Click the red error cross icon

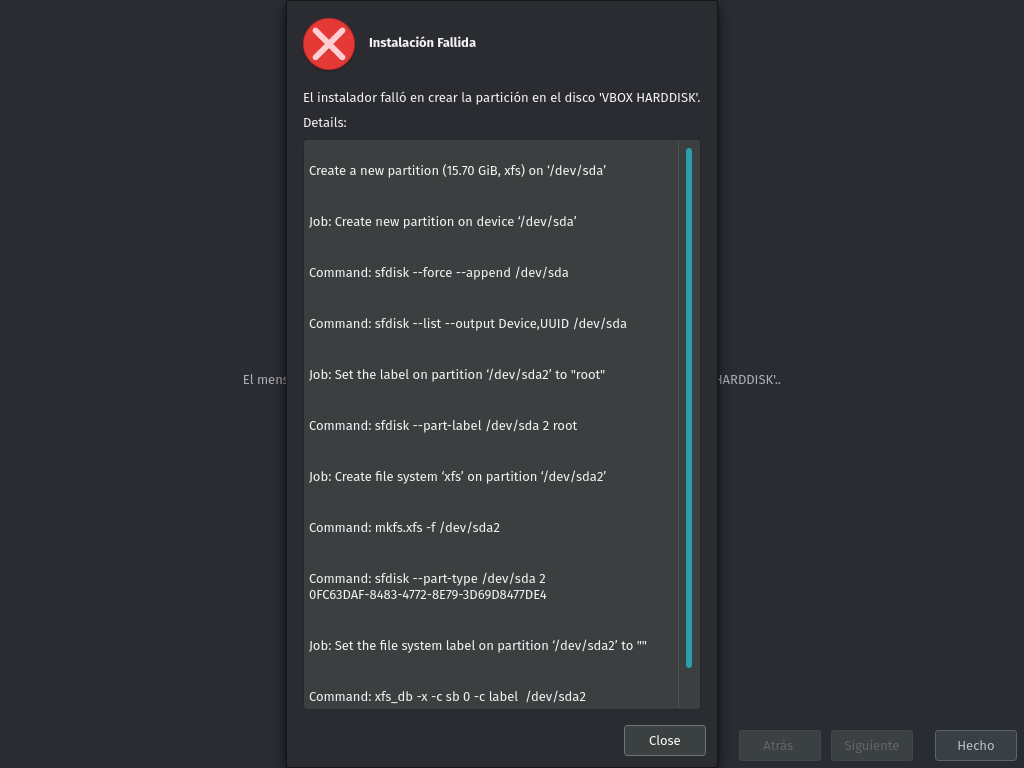click(x=329, y=44)
